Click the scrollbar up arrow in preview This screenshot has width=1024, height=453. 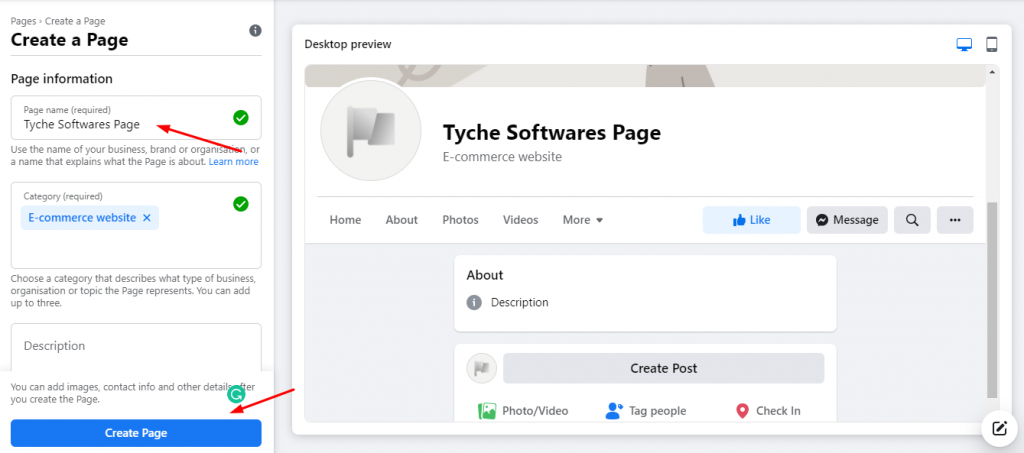(x=992, y=71)
